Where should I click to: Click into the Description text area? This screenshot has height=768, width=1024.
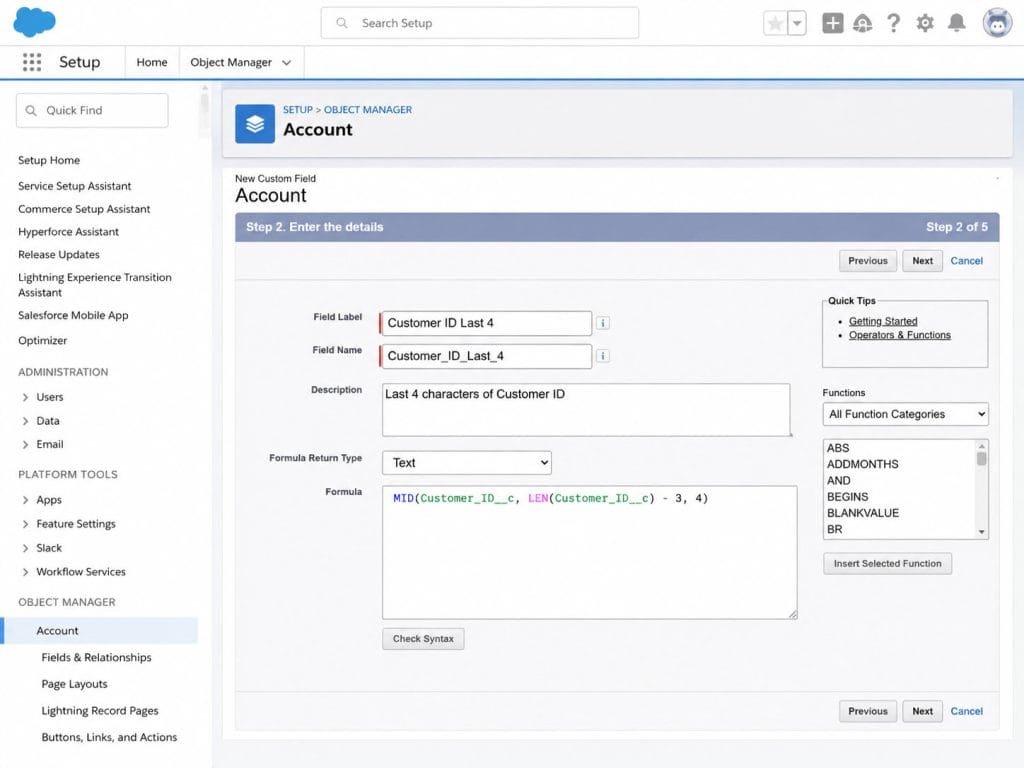586,409
